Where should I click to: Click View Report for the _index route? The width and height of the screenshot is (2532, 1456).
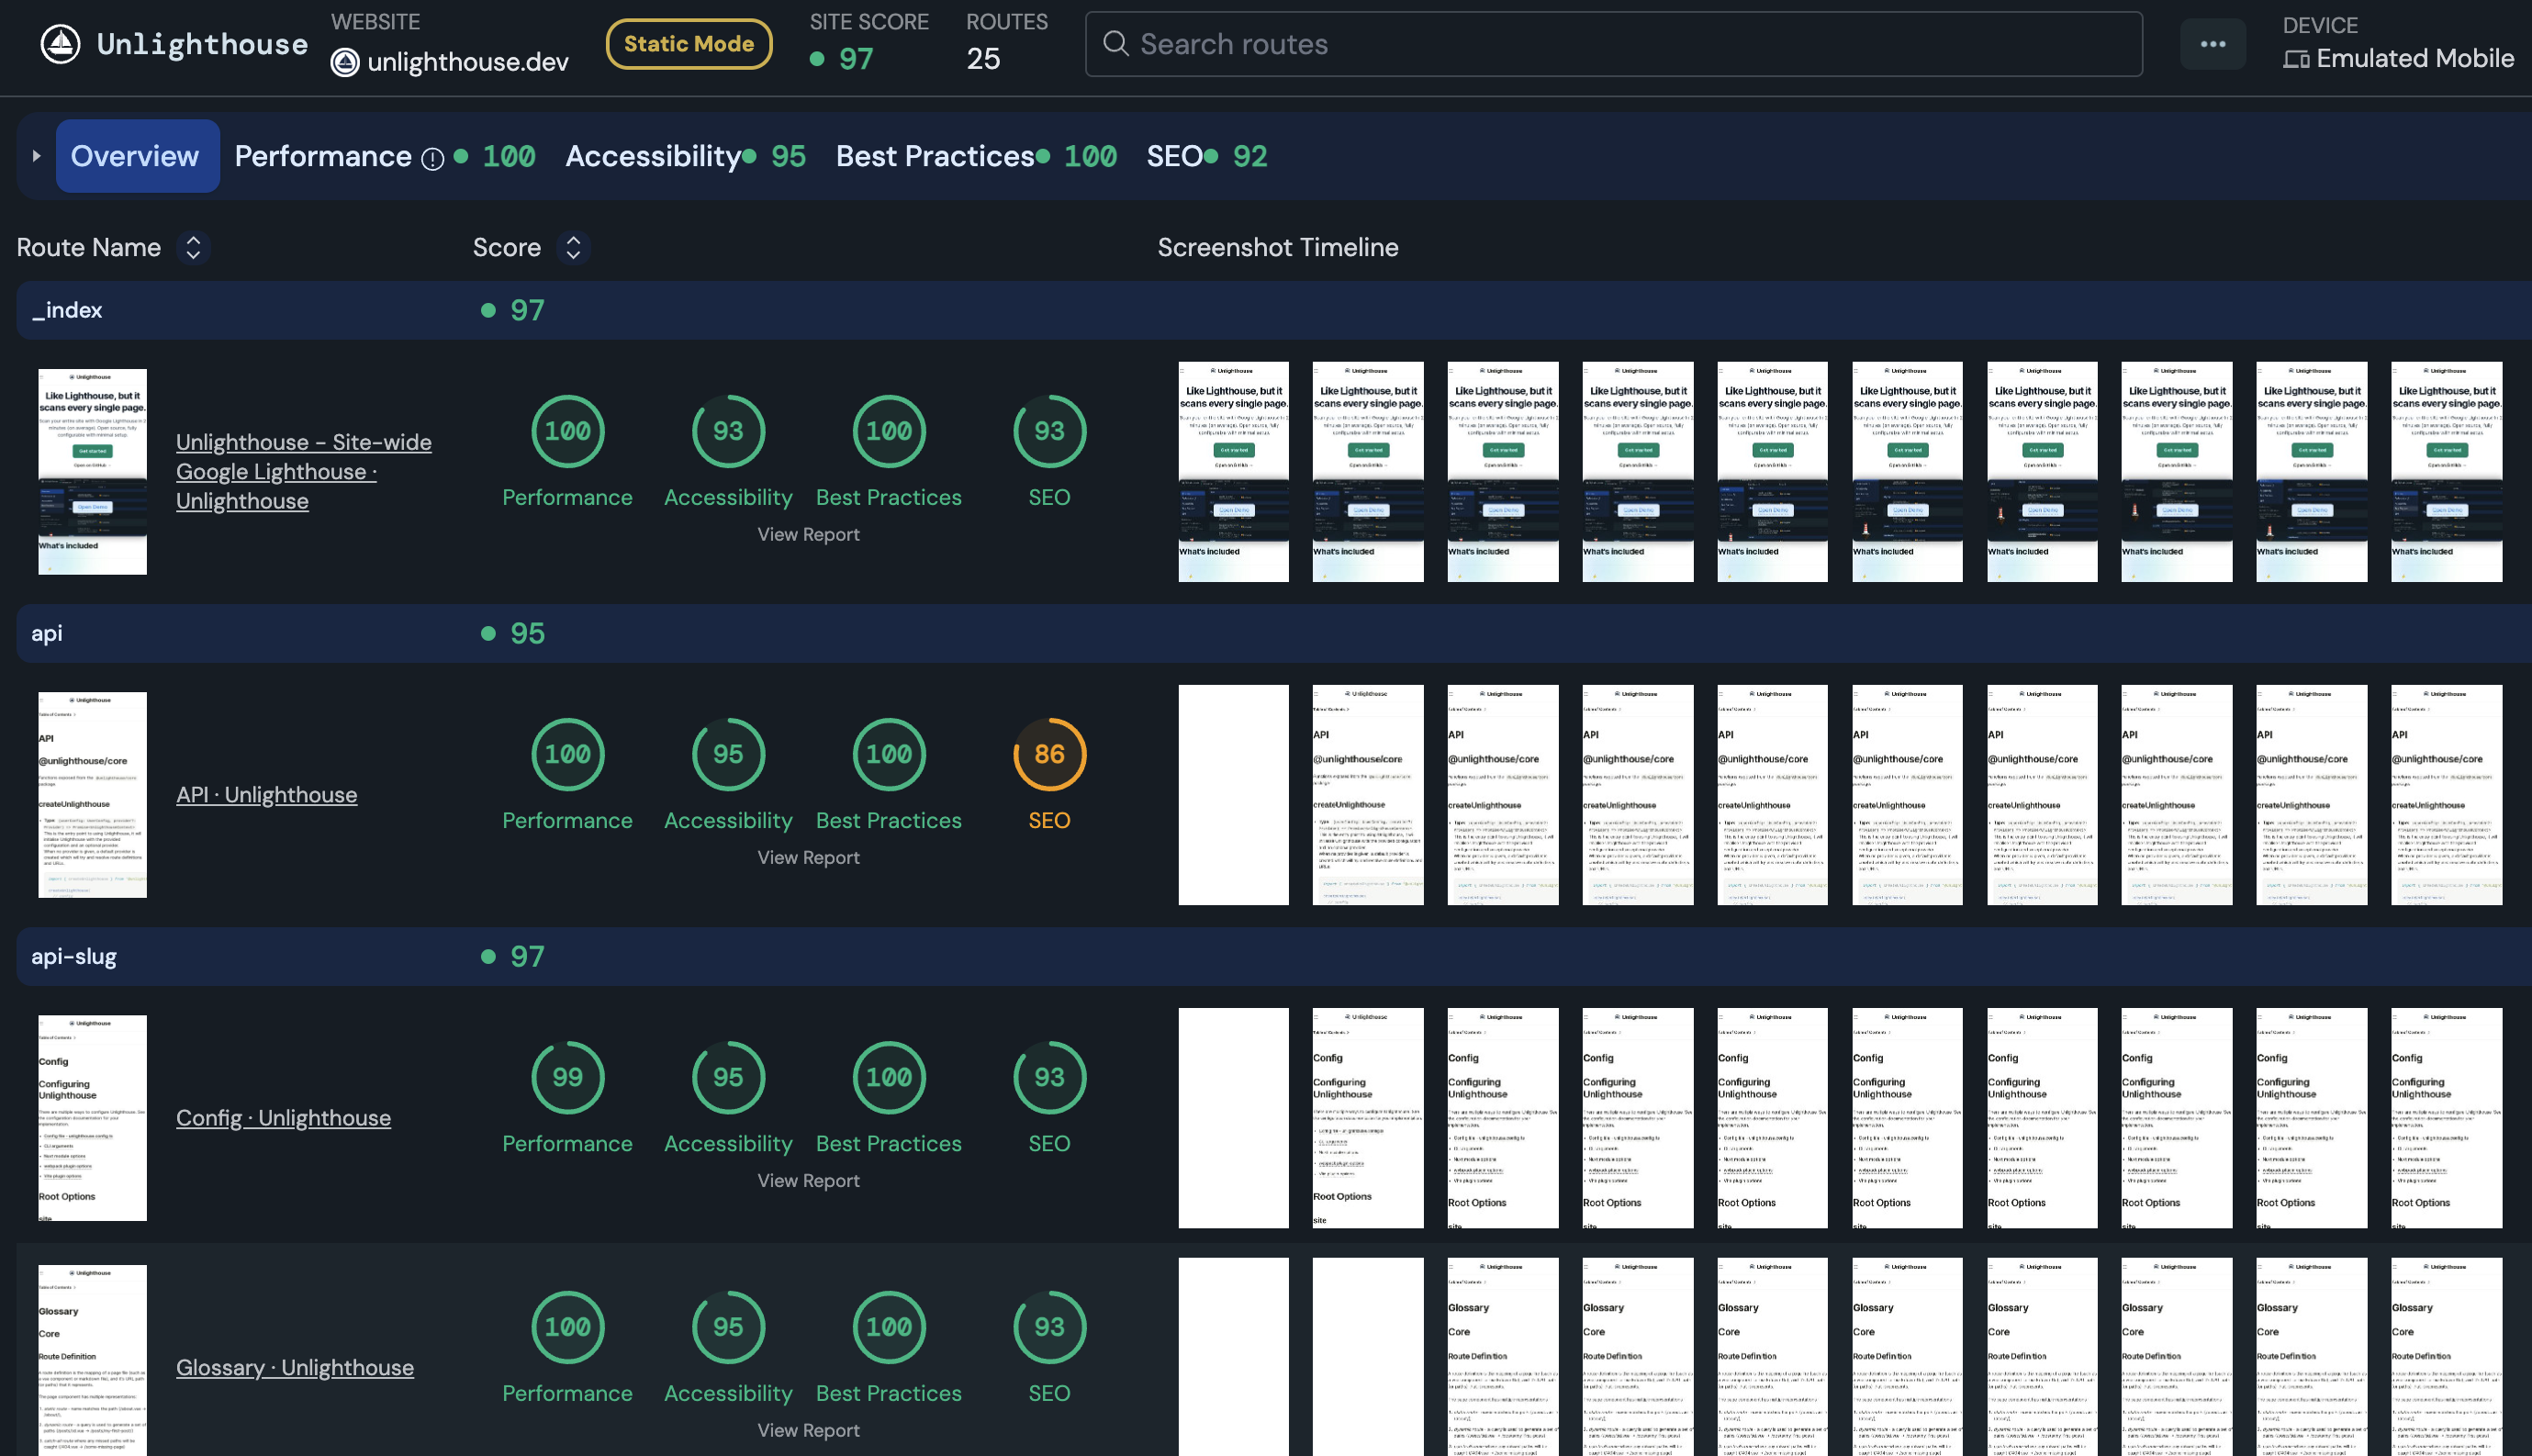click(x=808, y=534)
